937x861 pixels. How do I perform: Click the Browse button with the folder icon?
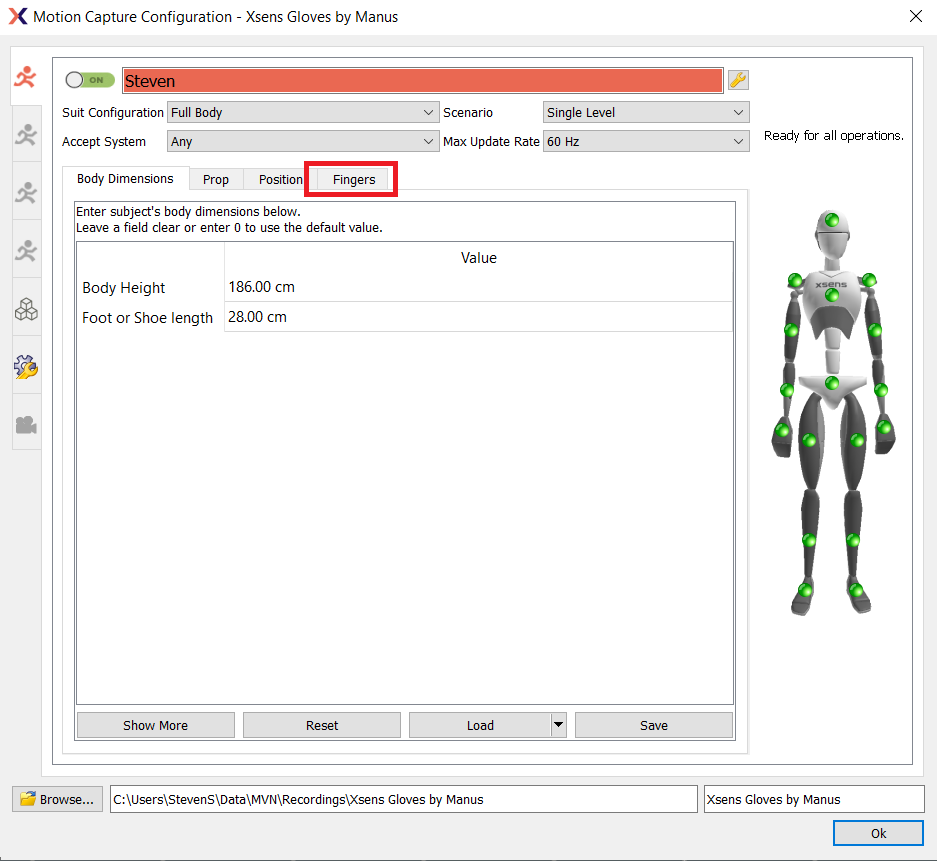coord(58,799)
